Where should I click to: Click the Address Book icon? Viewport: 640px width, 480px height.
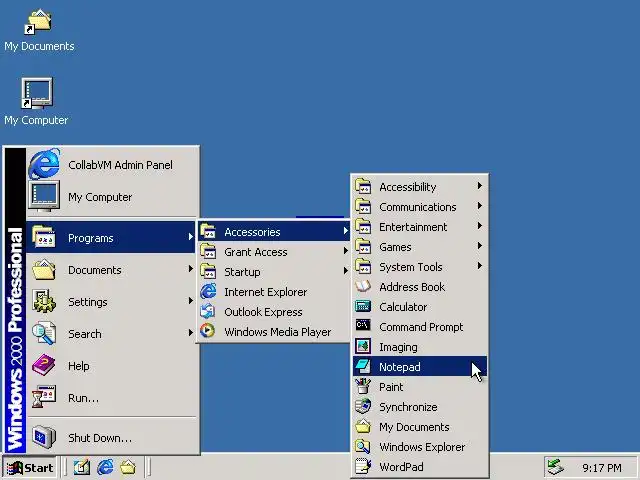pyautogui.click(x=362, y=286)
